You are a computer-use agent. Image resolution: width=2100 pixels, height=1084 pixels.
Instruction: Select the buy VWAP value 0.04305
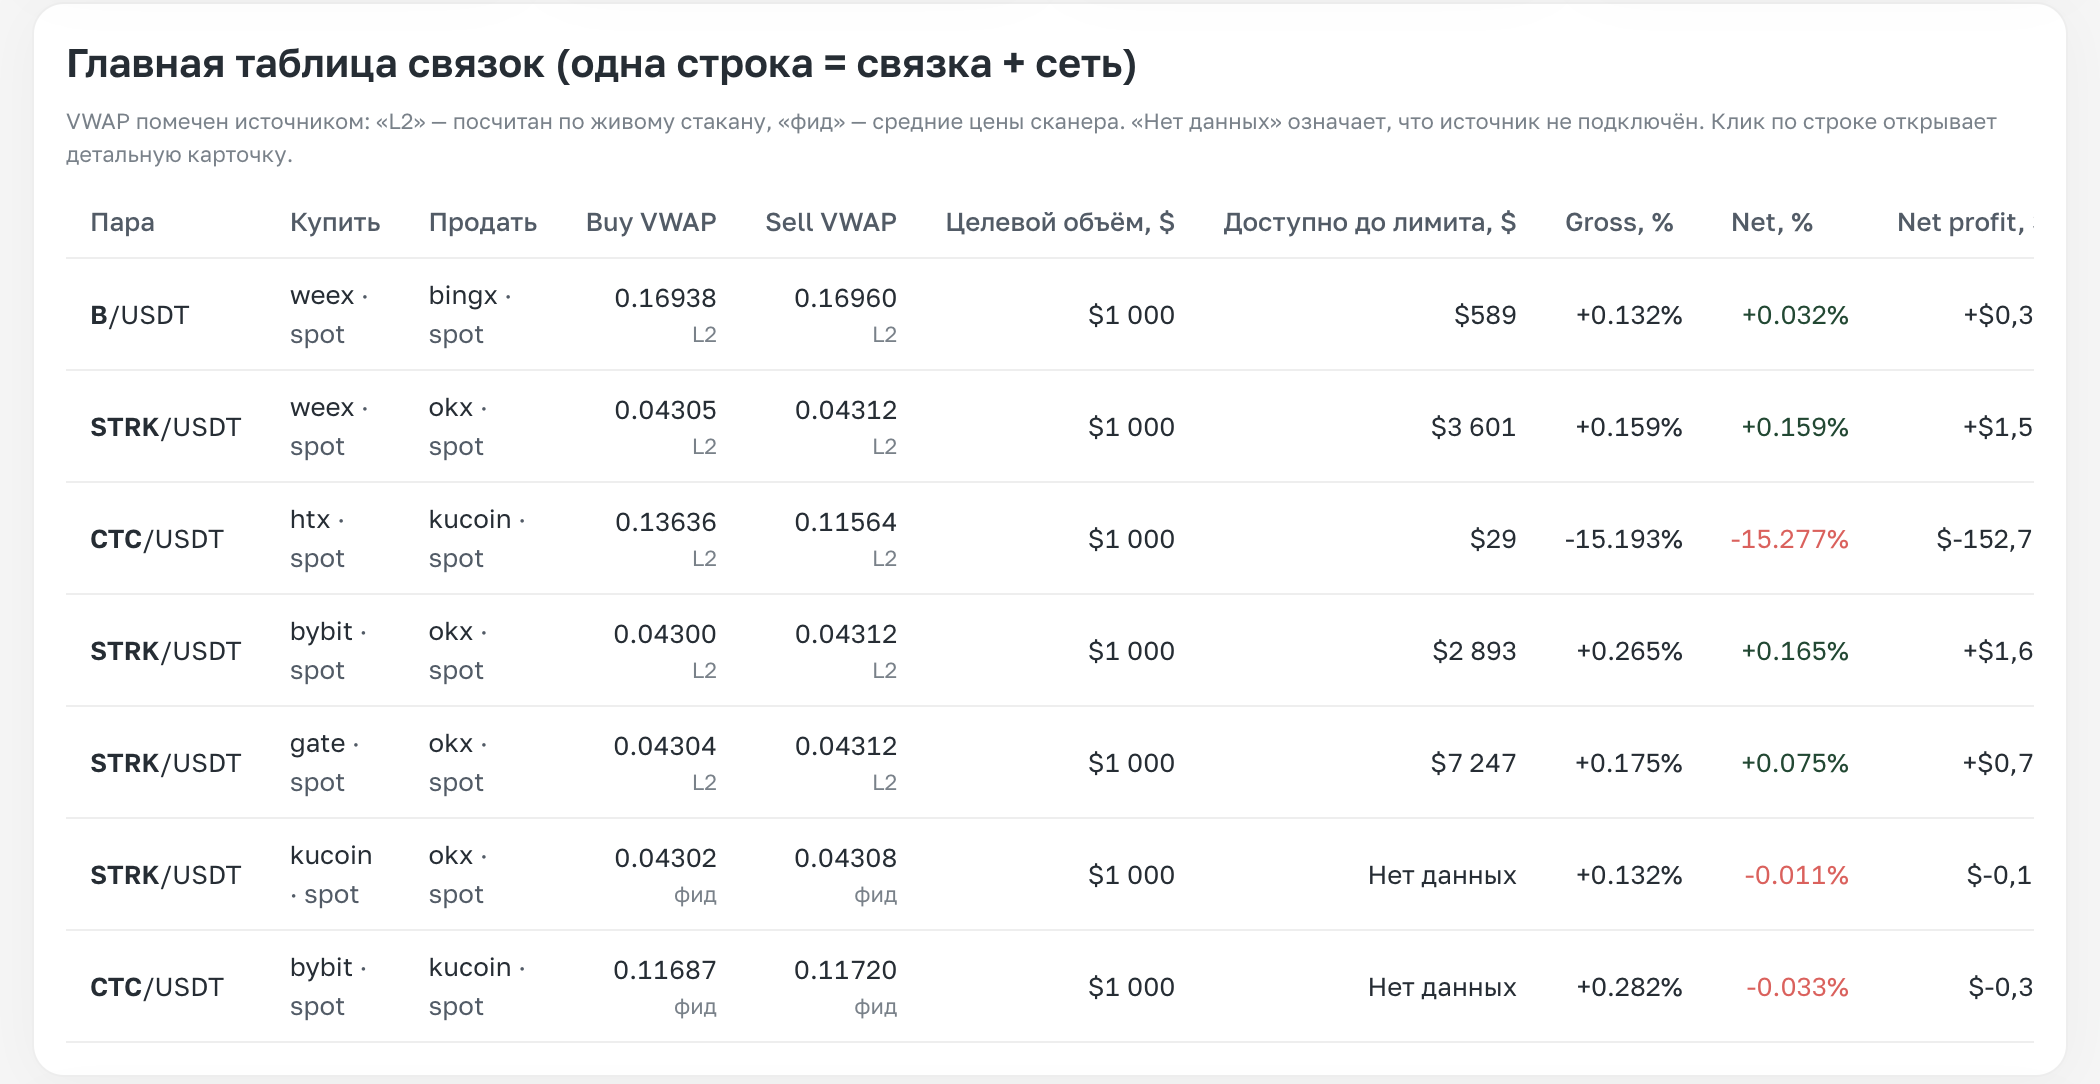coord(665,410)
